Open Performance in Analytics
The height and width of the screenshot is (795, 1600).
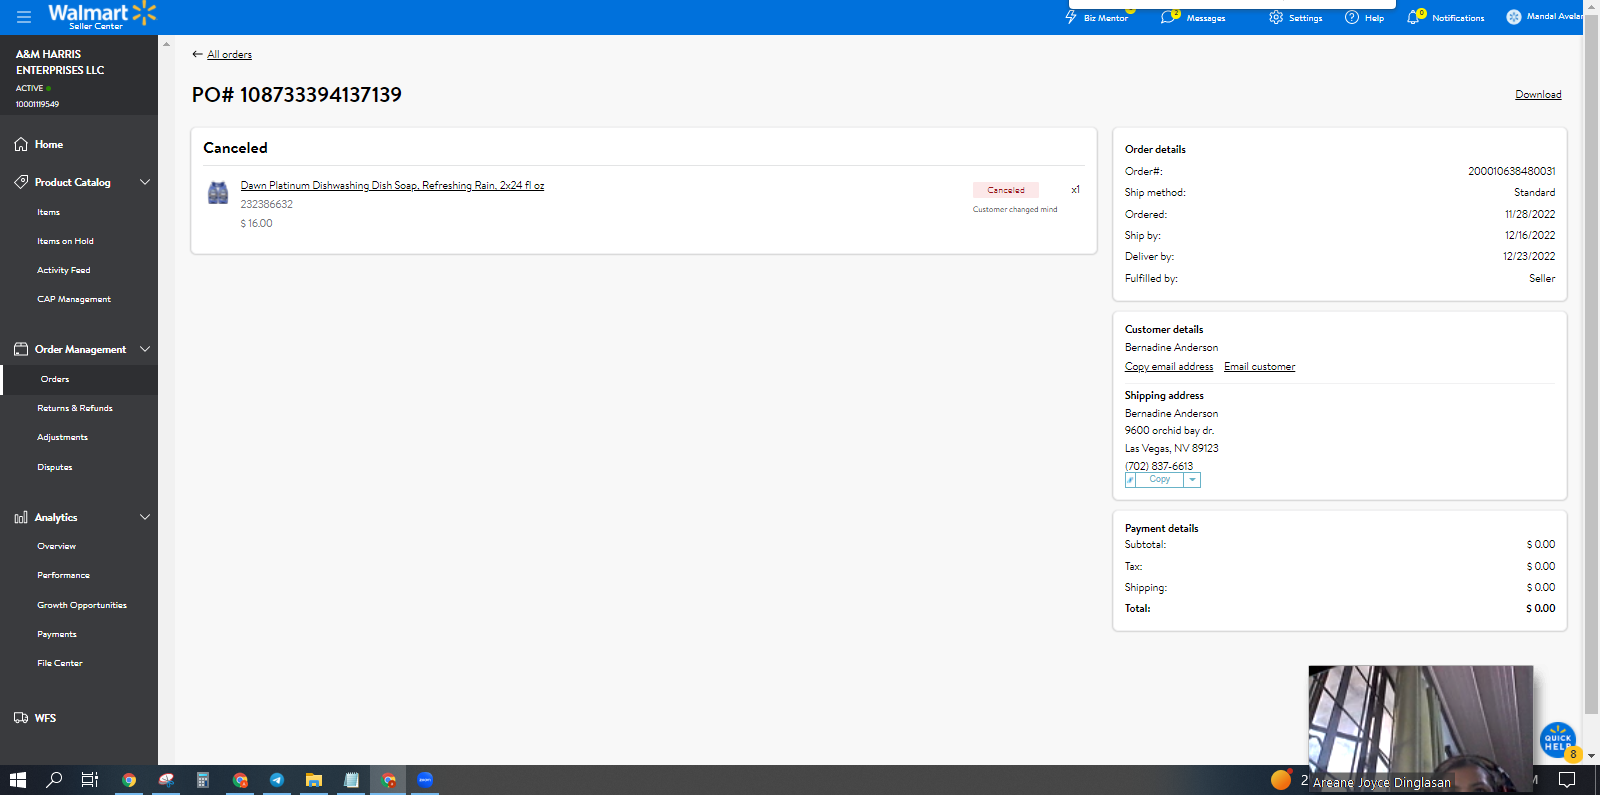63,576
